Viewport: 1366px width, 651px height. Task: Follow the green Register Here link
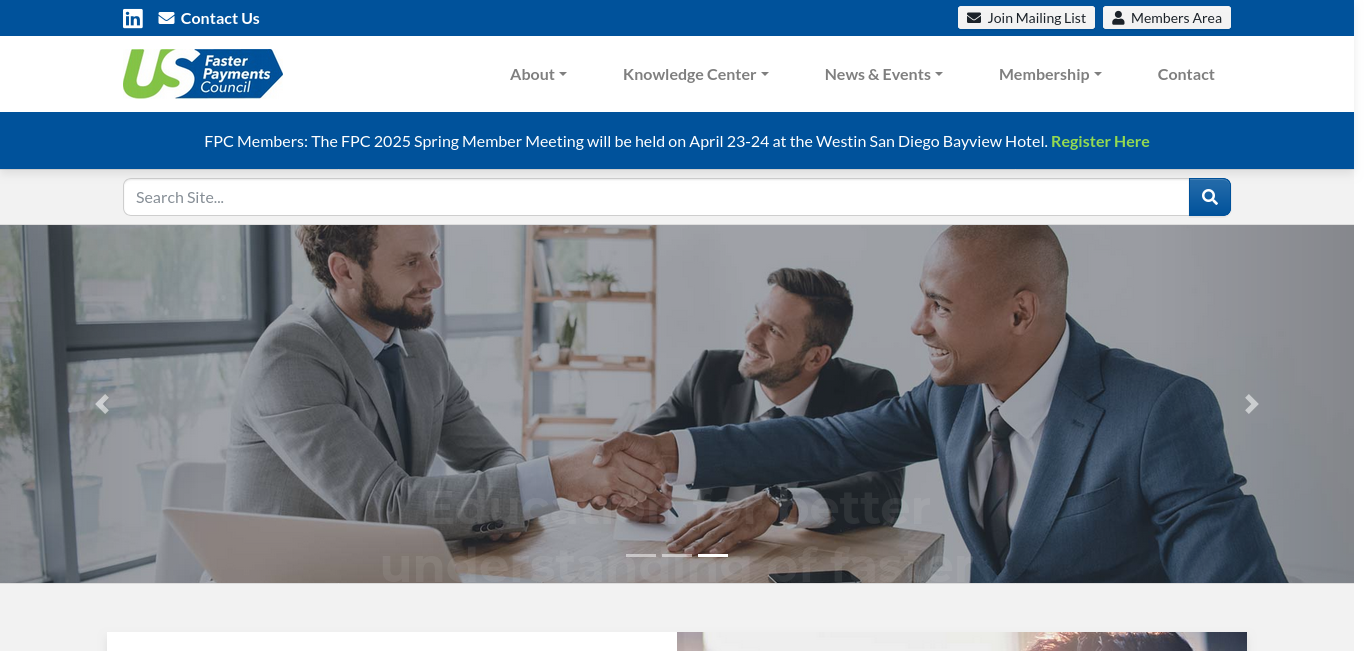point(1100,141)
